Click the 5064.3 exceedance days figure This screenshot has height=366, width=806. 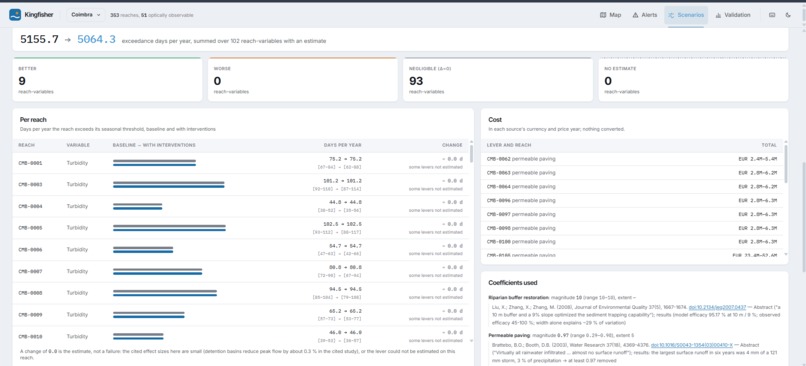click(96, 40)
